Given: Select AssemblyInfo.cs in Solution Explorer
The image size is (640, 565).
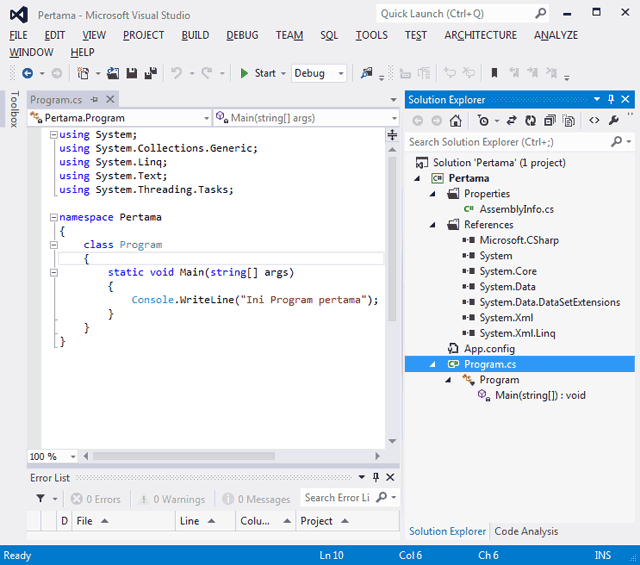Looking at the screenshot, I should click(x=517, y=209).
